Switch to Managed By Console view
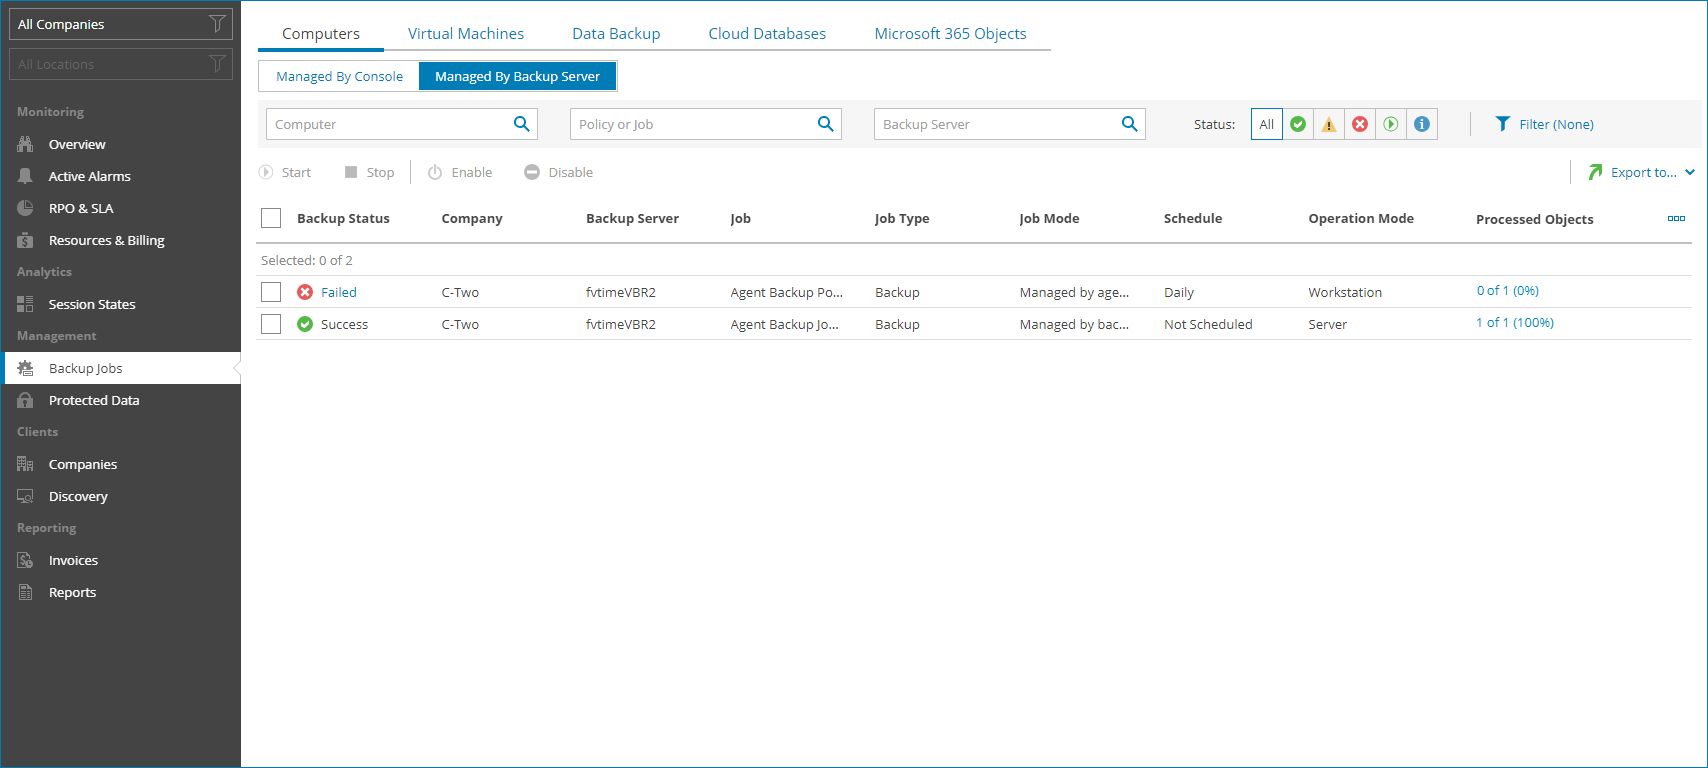The width and height of the screenshot is (1708, 768). click(x=339, y=76)
